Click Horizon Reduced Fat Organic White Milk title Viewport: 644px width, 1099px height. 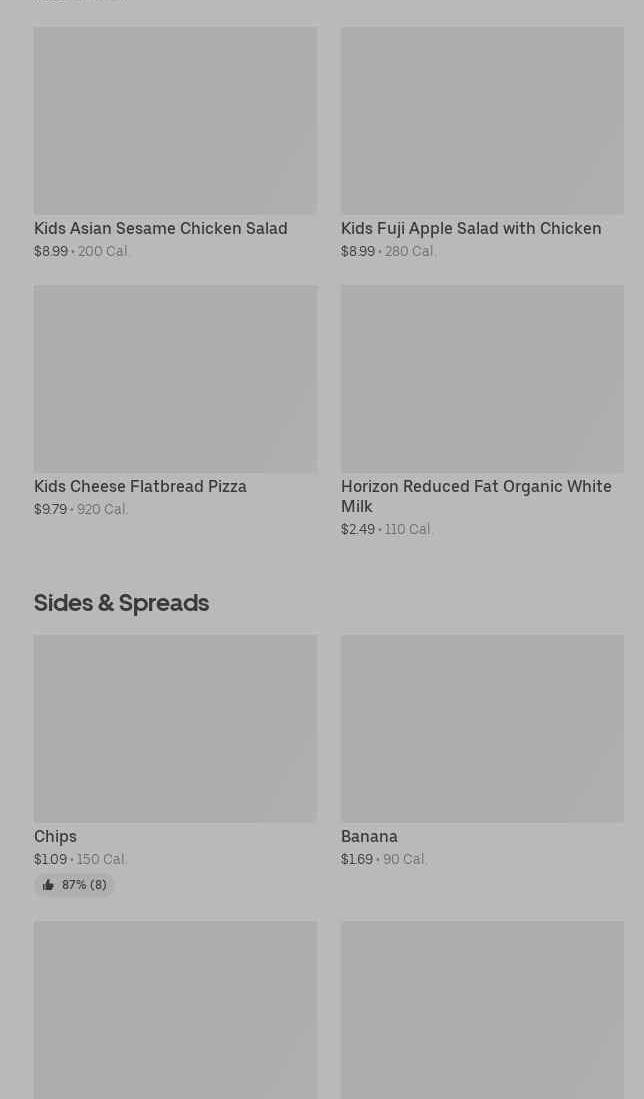pos(476,496)
